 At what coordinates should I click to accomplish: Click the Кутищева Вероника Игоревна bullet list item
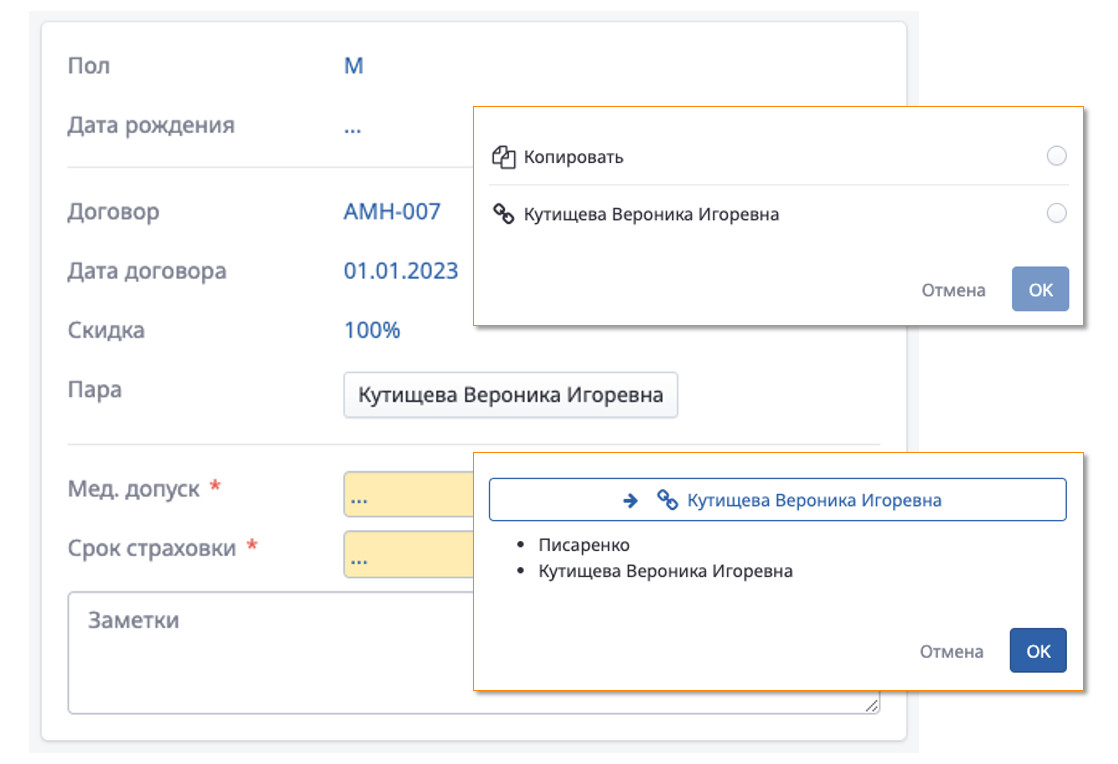(665, 572)
